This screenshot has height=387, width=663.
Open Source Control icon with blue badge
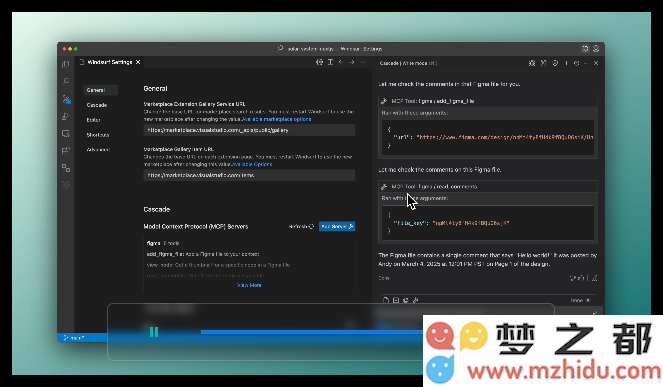(x=66, y=99)
